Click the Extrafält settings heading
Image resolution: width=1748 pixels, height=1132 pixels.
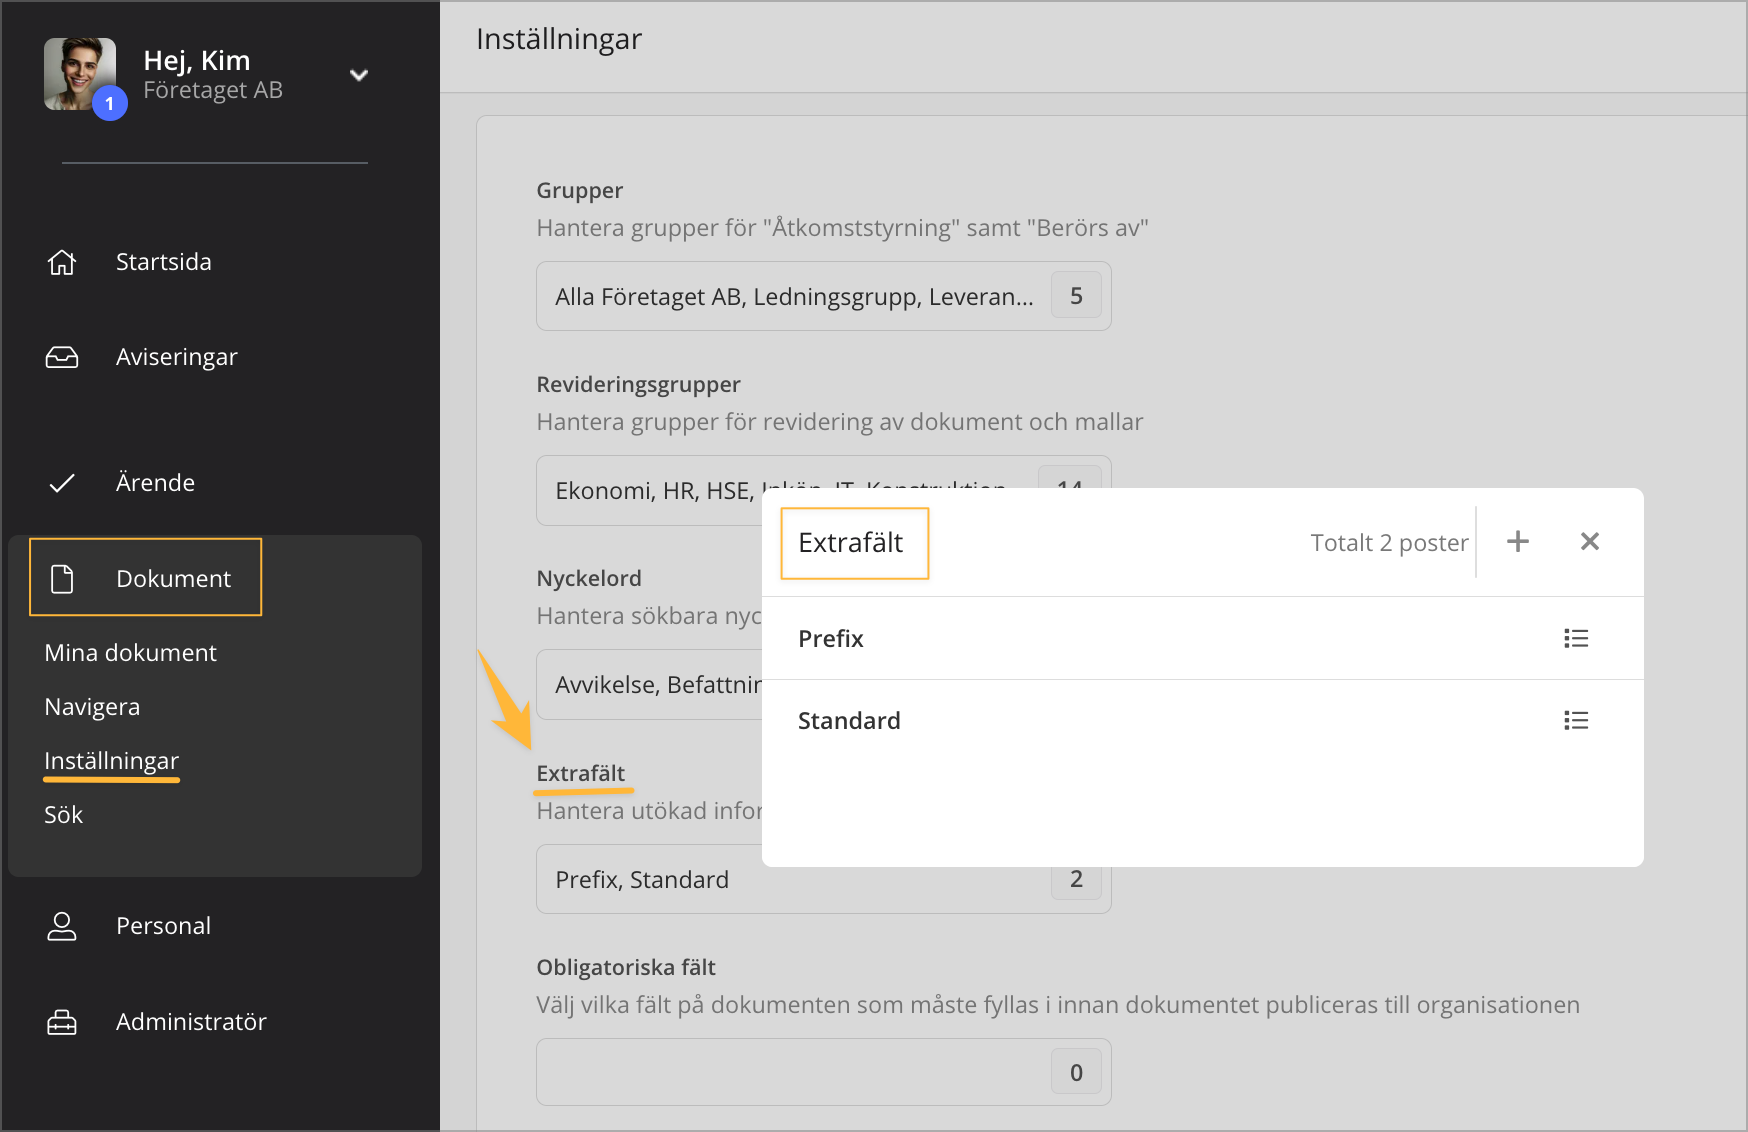[580, 773]
